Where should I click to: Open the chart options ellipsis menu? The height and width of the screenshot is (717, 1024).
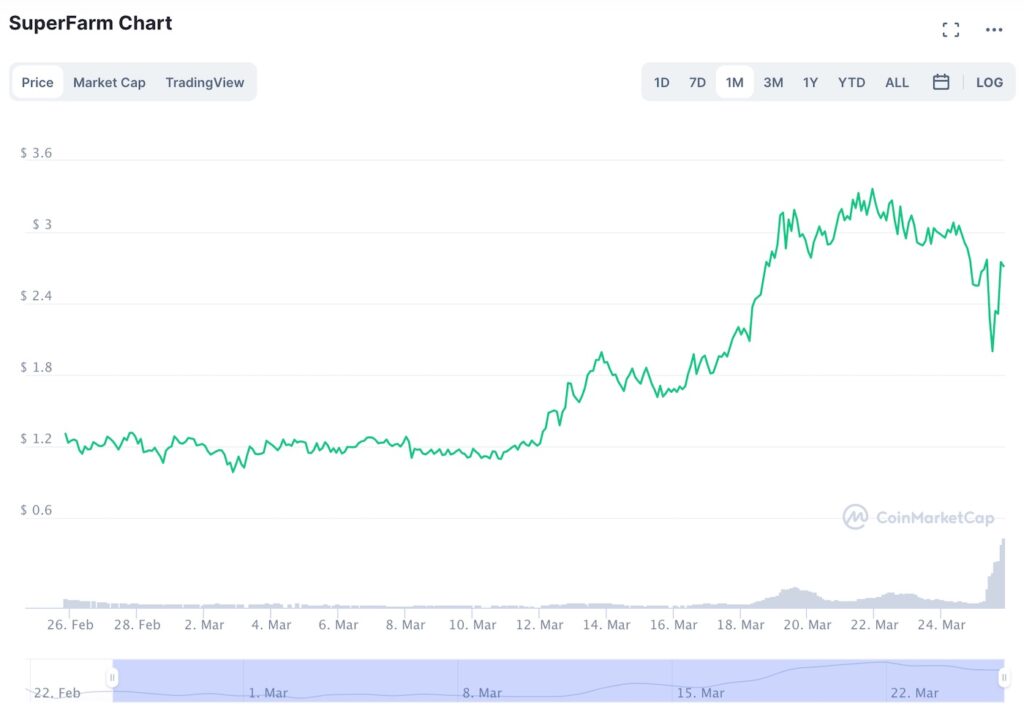coord(994,29)
